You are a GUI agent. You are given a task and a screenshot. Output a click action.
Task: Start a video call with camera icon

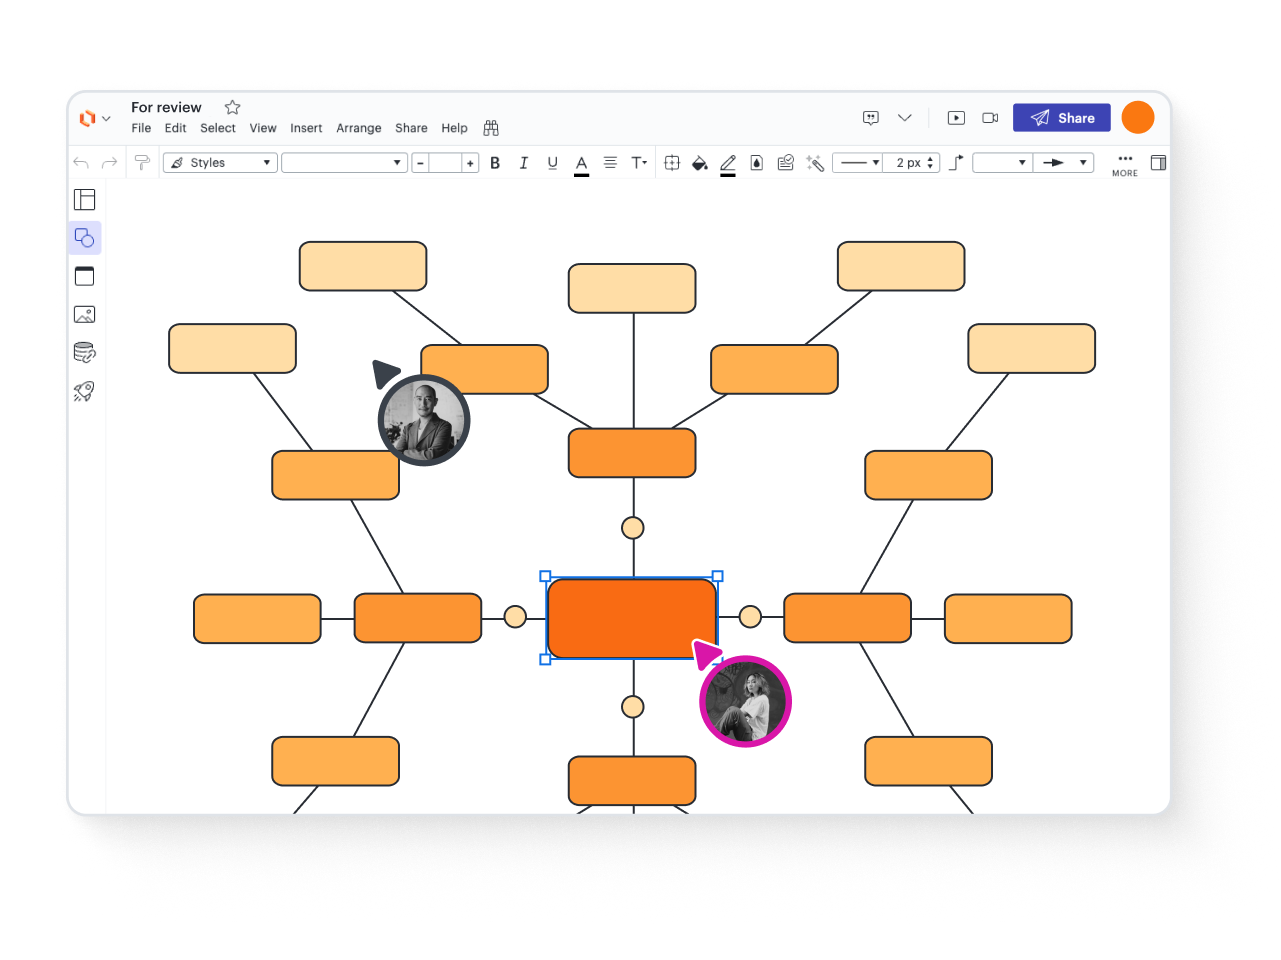click(990, 118)
